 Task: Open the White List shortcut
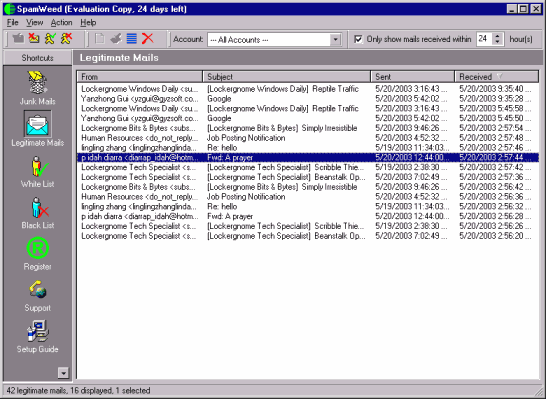pyautogui.click(x=37, y=172)
